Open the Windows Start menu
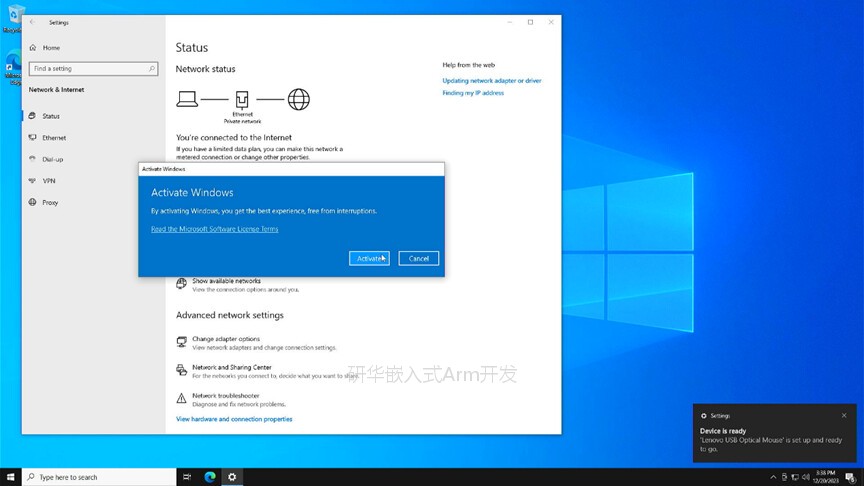864x486 pixels. click(x=10, y=477)
